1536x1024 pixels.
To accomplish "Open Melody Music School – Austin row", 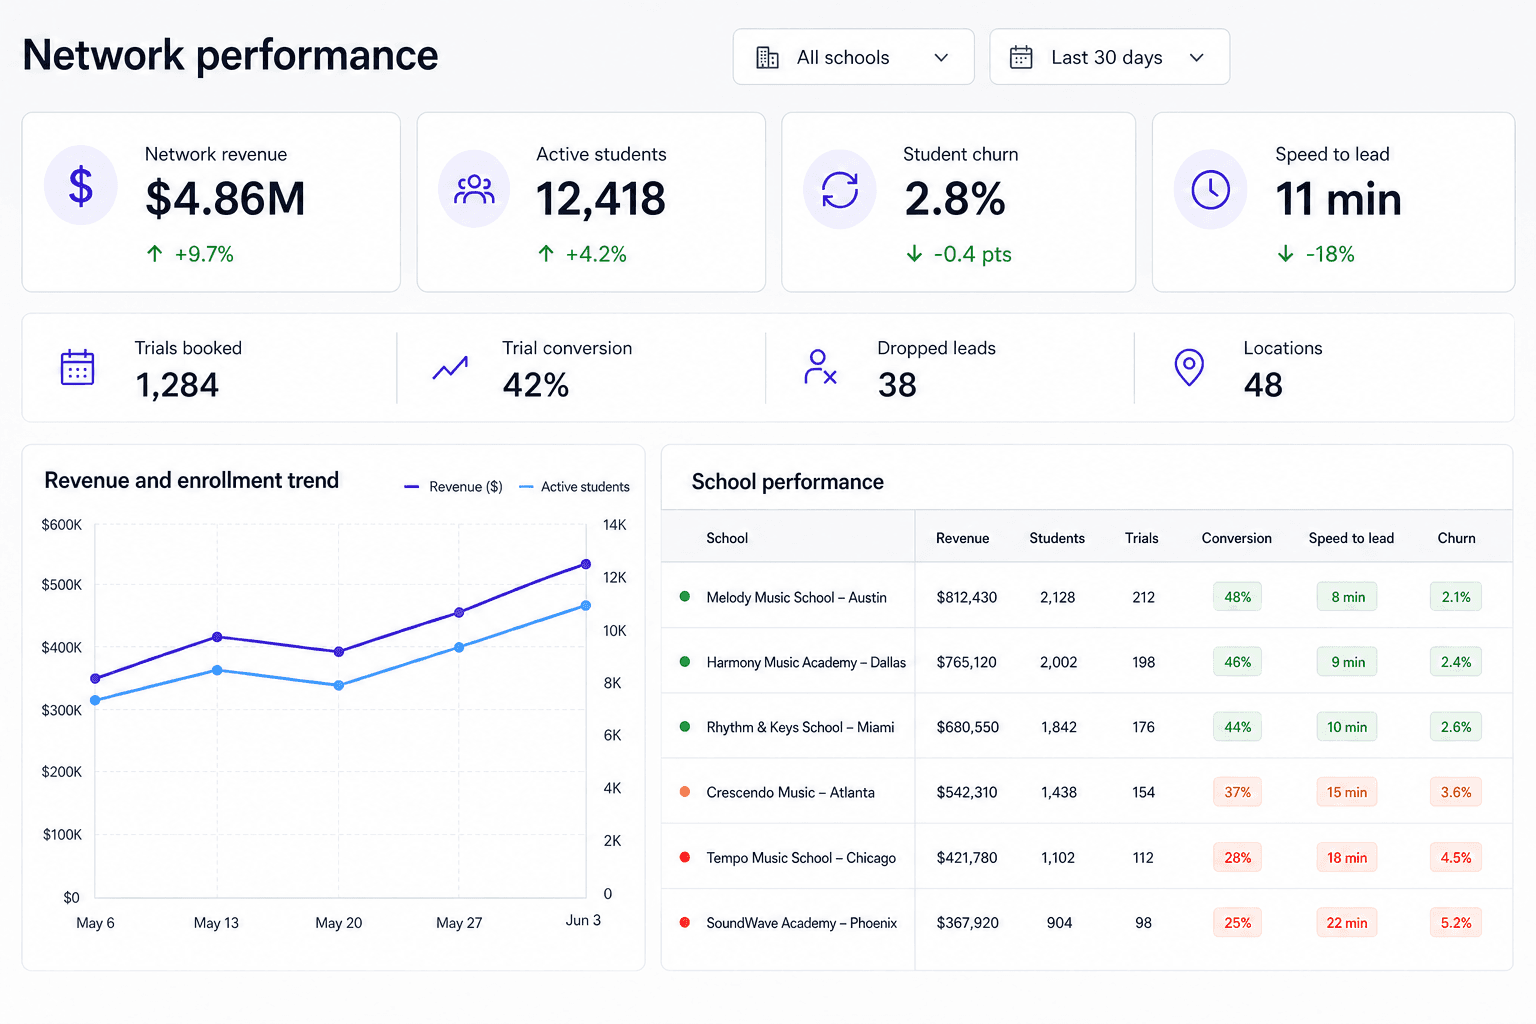I will point(1087,597).
